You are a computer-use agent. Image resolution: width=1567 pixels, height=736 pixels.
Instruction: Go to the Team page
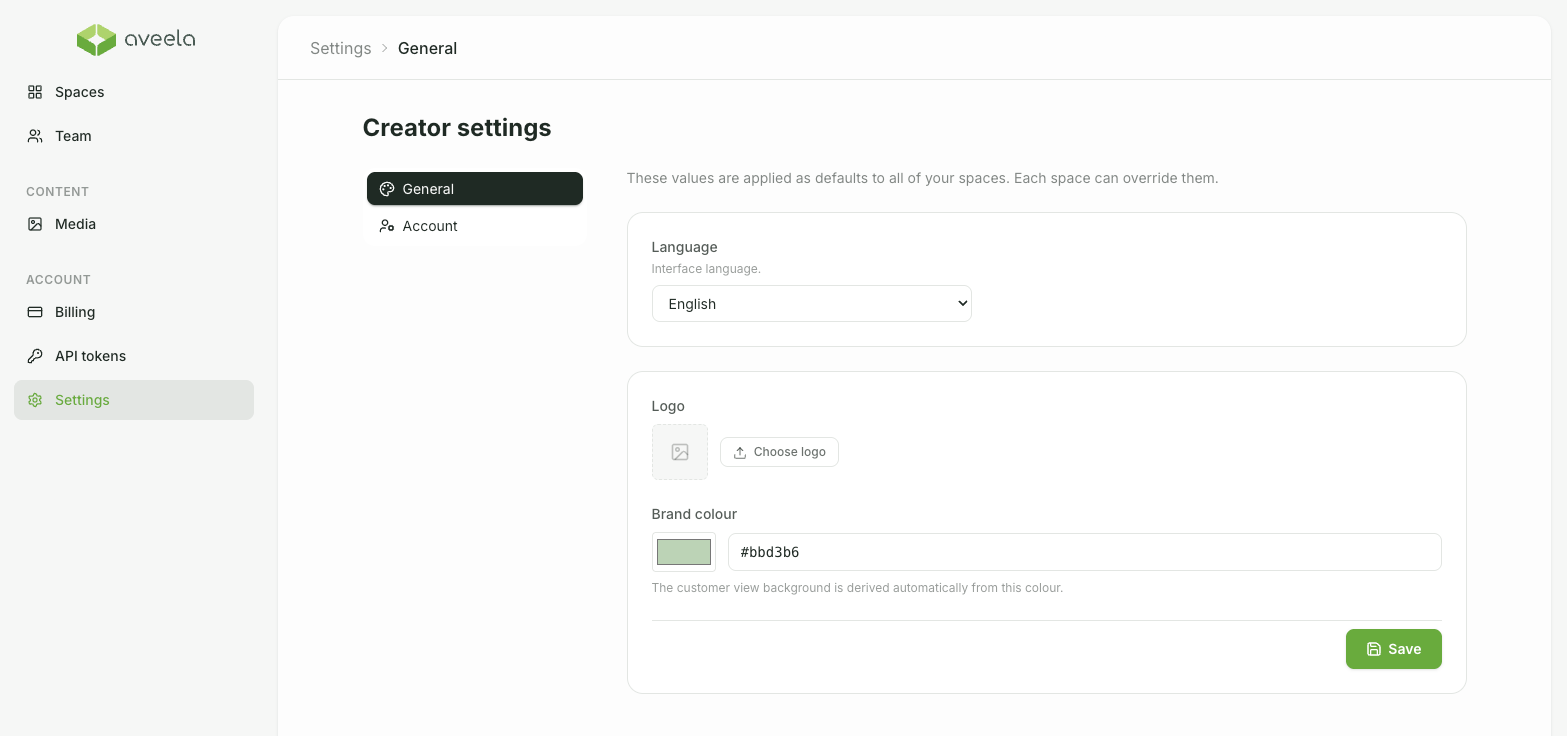pyautogui.click(x=134, y=136)
